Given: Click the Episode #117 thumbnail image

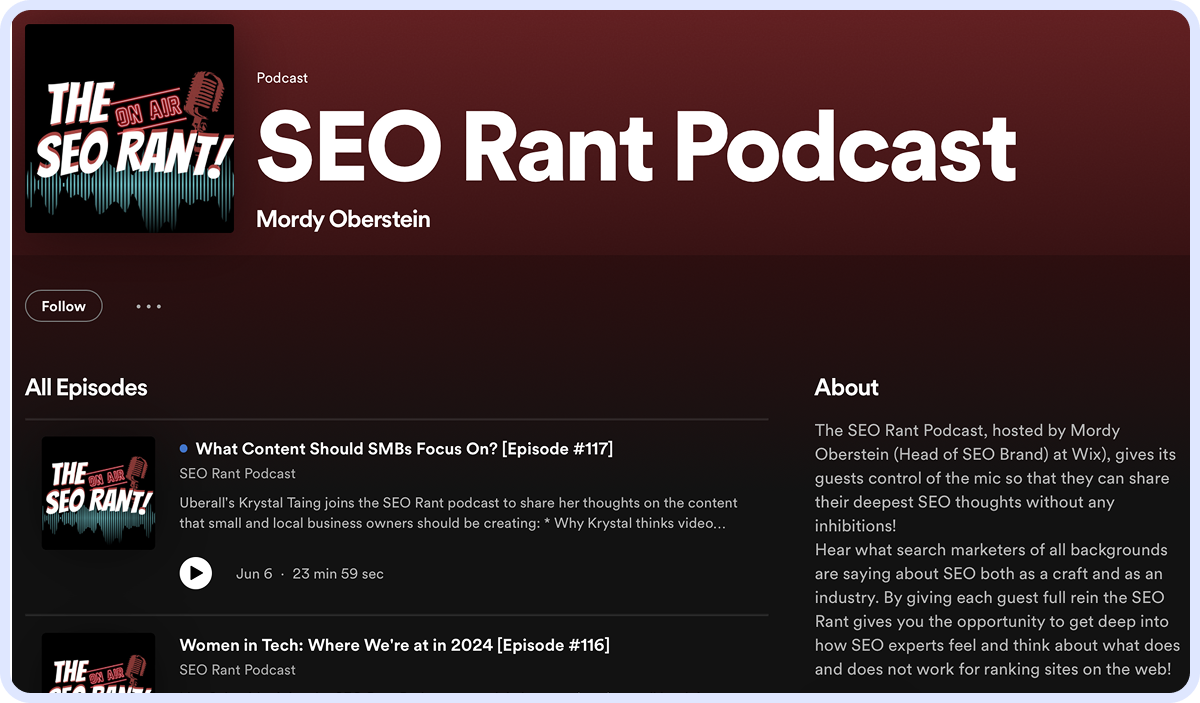Looking at the screenshot, I should click(x=98, y=493).
